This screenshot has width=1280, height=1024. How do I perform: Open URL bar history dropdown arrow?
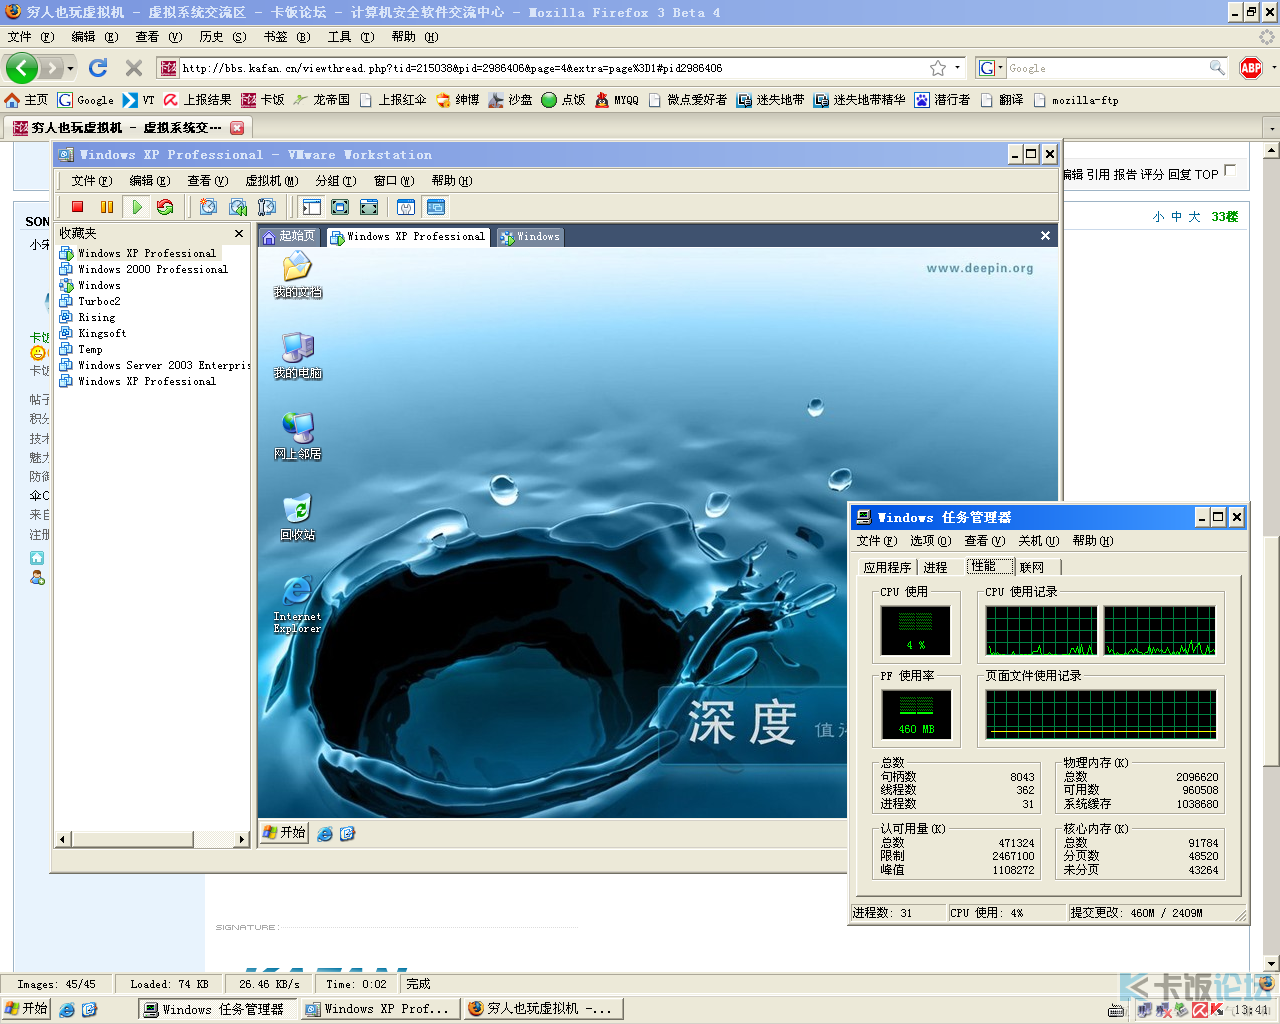(x=958, y=68)
